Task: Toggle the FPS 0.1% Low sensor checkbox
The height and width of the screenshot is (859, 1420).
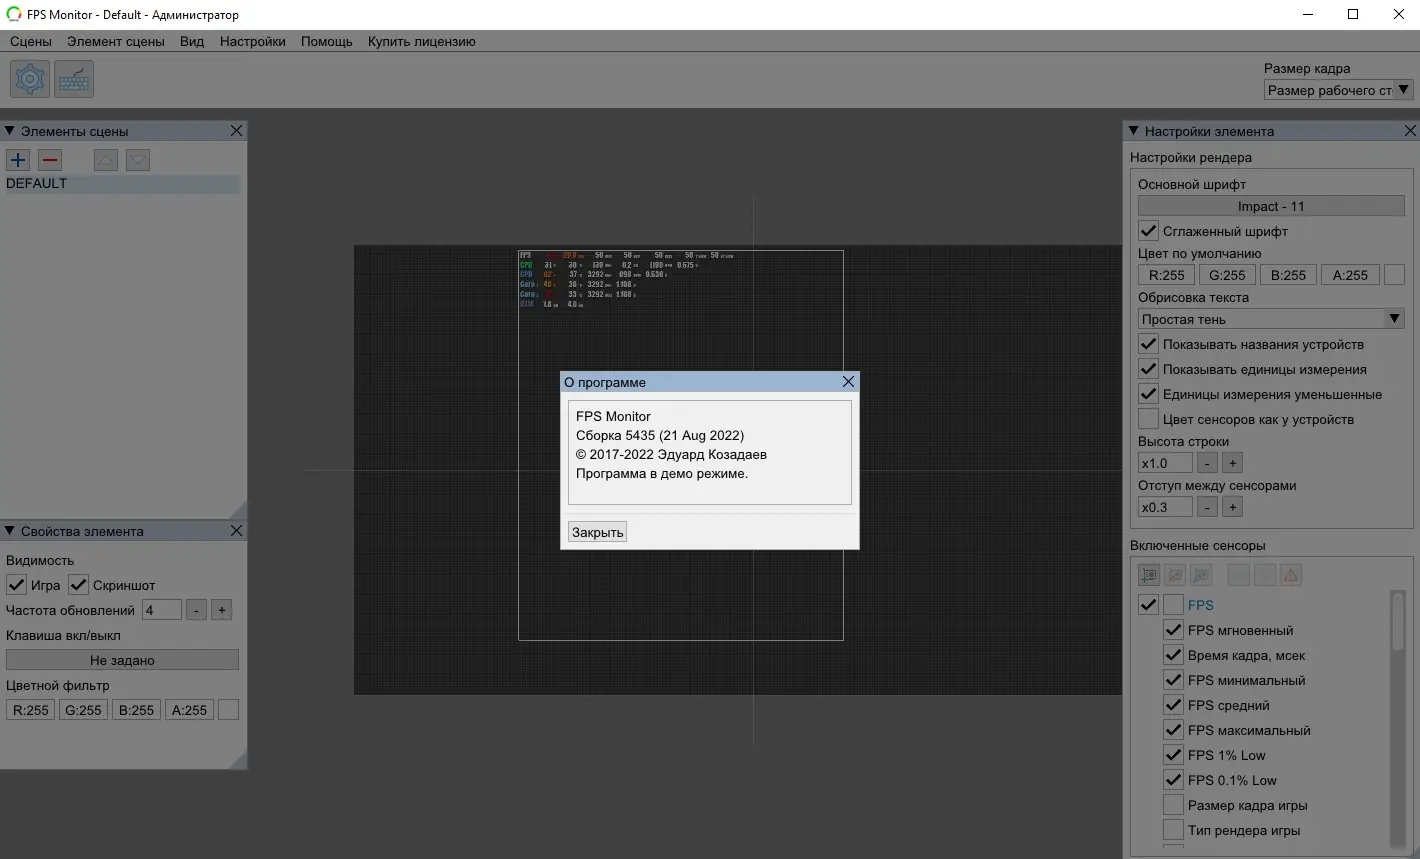Action: pyautogui.click(x=1173, y=780)
